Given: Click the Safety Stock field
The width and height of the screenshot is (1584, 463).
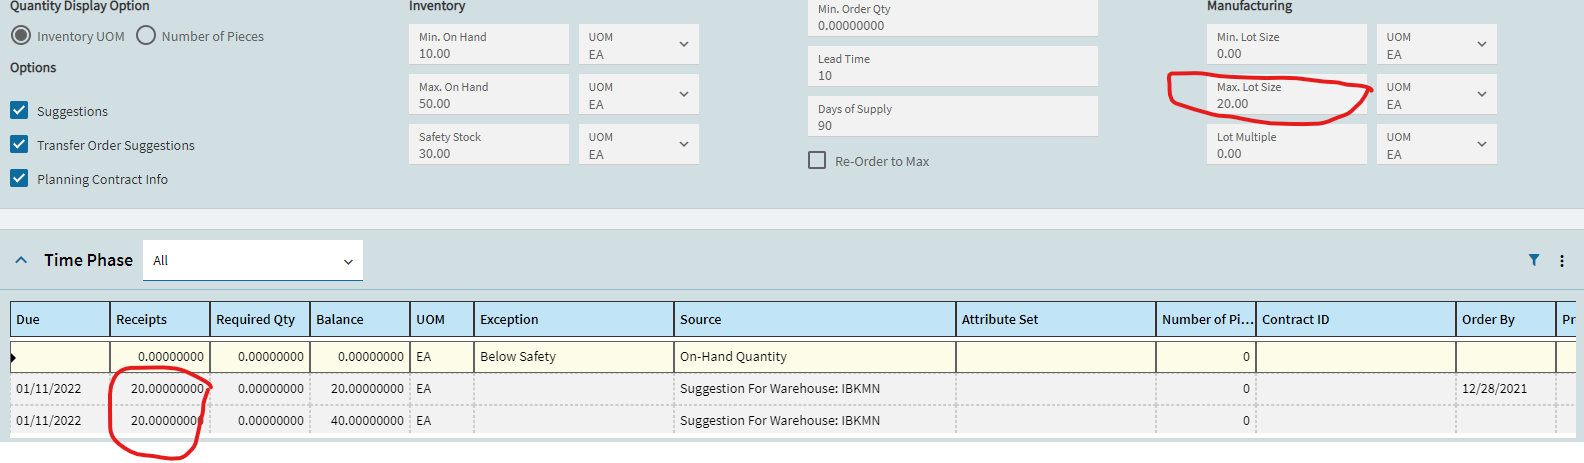Looking at the screenshot, I should tap(489, 144).
